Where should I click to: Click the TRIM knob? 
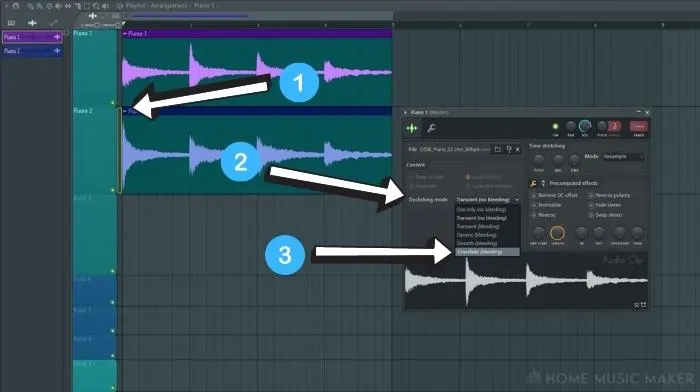coord(638,233)
